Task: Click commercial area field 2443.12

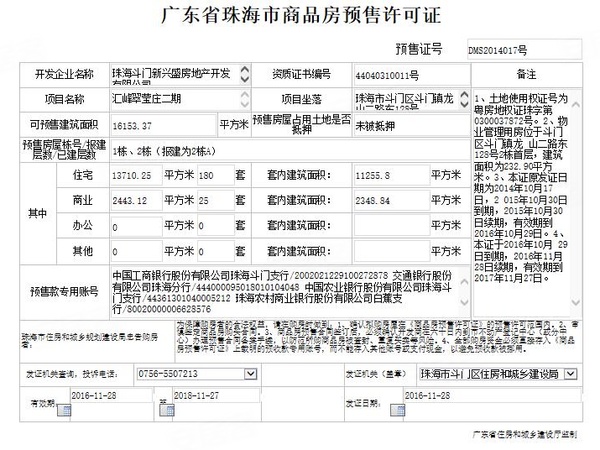Action: click(x=136, y=200)
